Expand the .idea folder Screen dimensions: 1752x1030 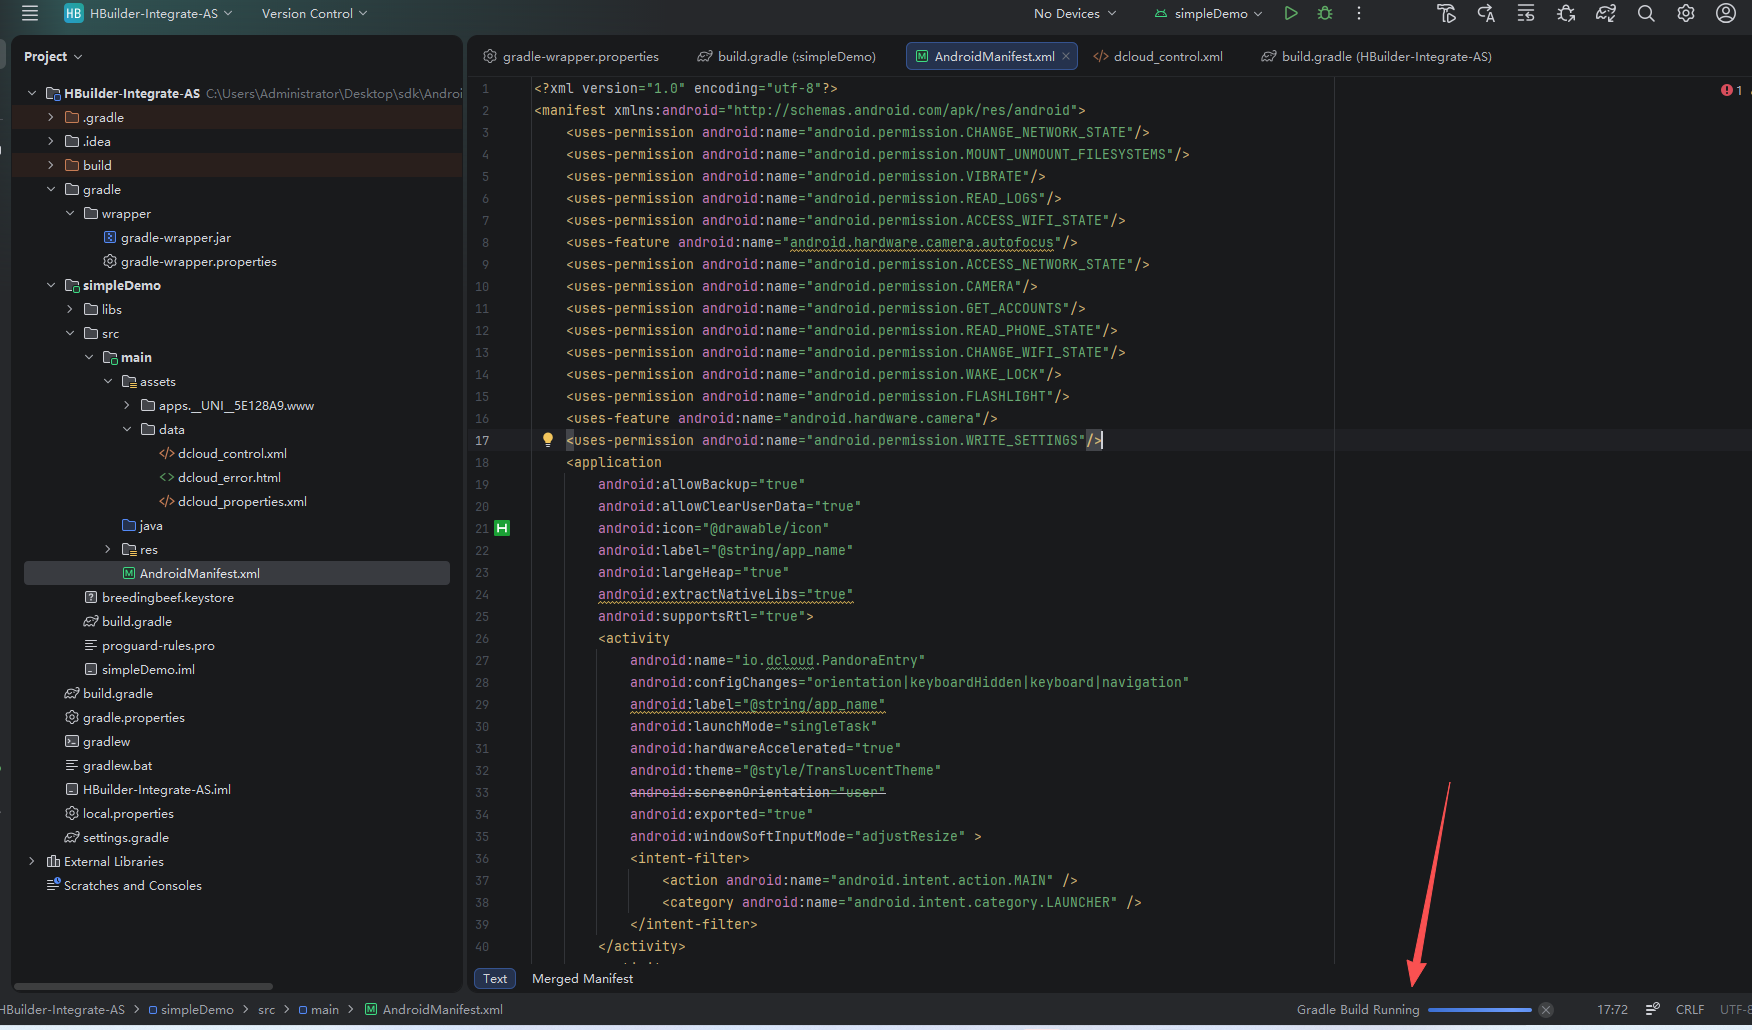(x=51, y=141)
